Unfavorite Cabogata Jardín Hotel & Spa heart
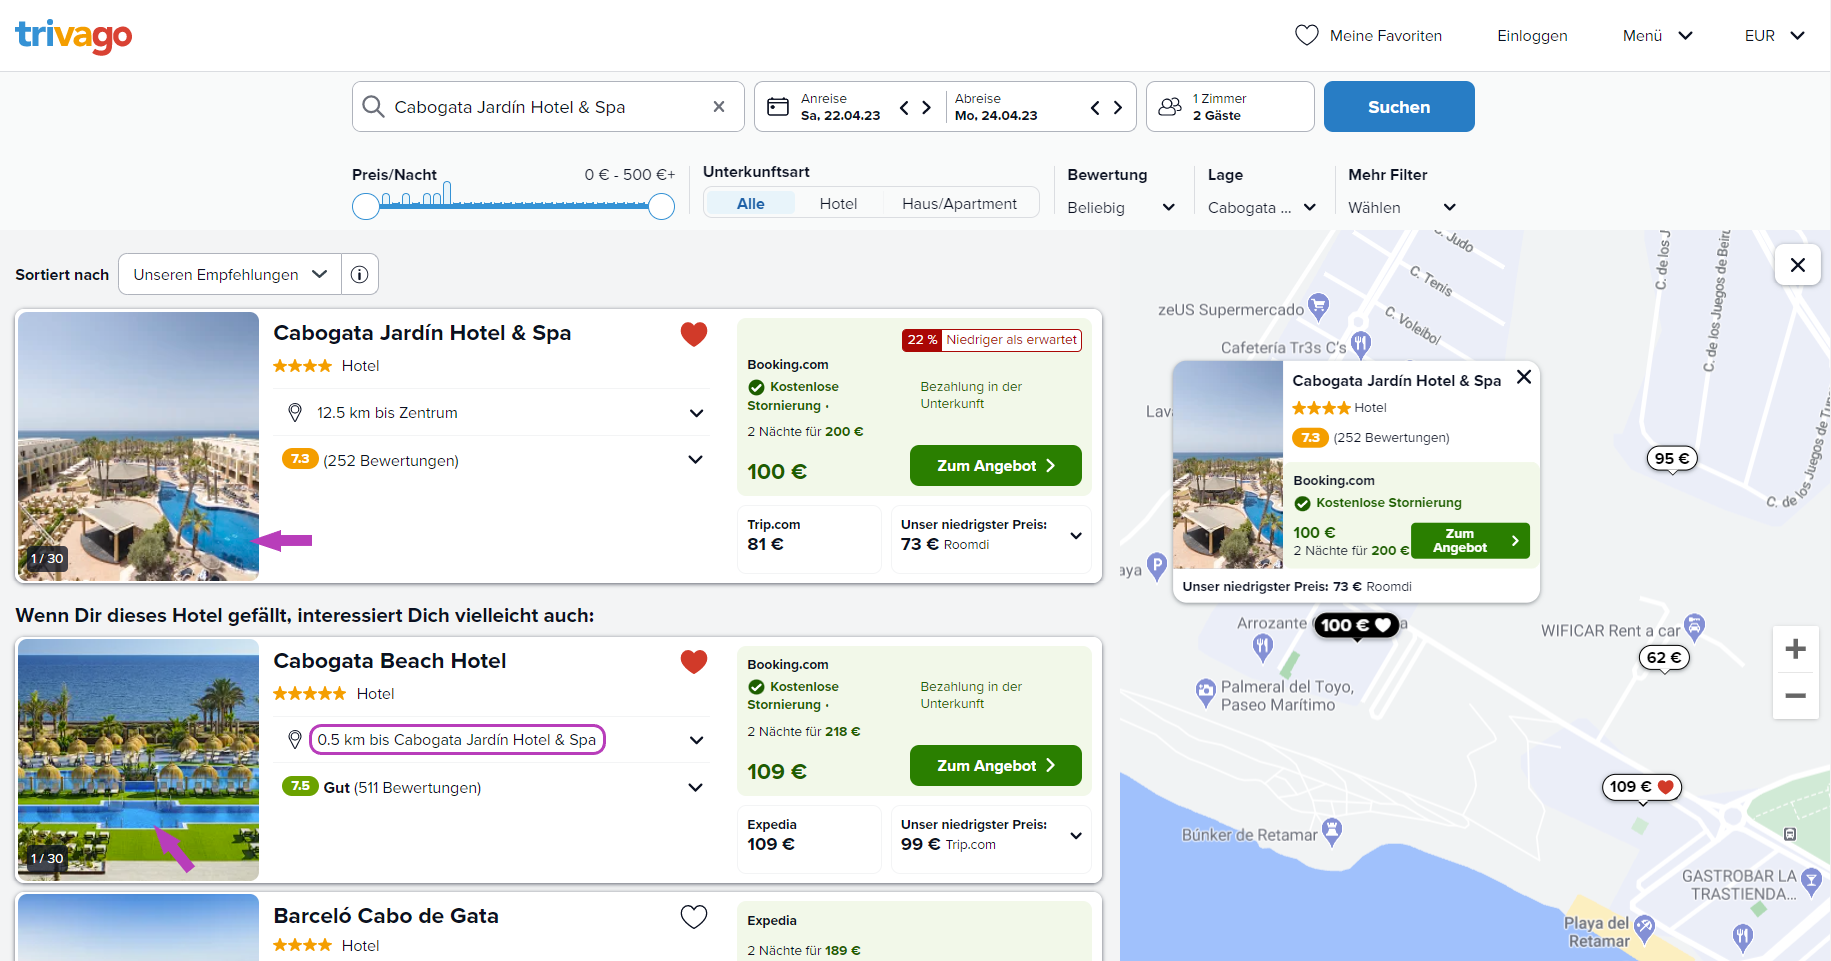This screenshot has height=961, width=1831. (694, 334)
